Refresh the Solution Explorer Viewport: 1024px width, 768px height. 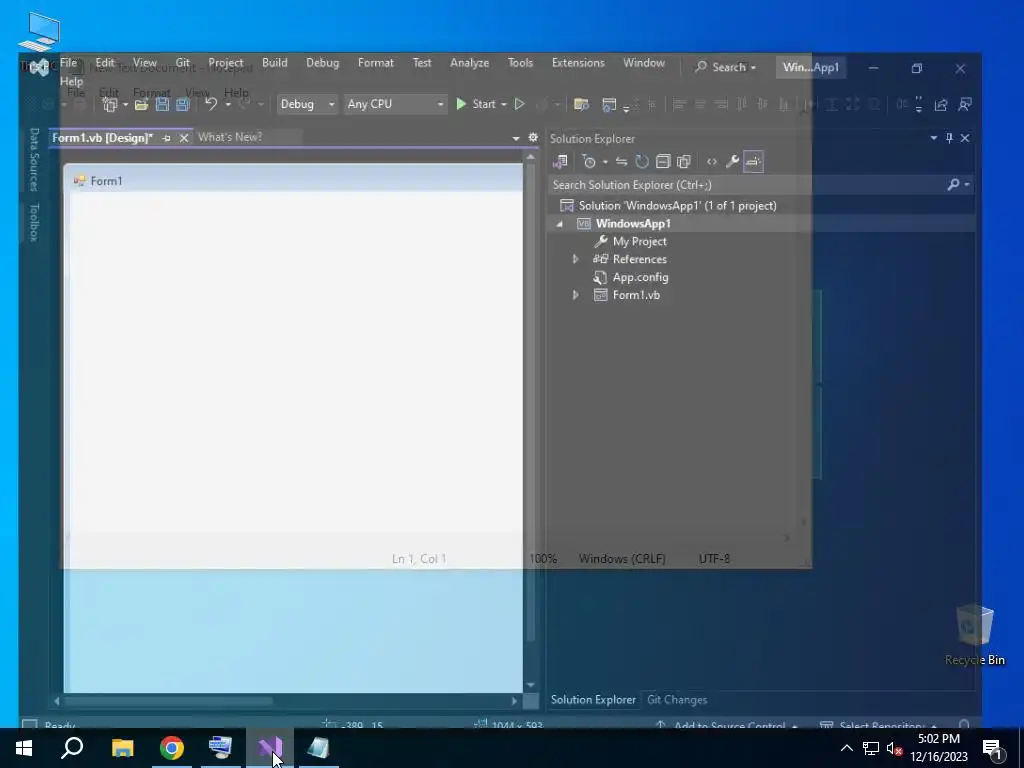[642, 161]
